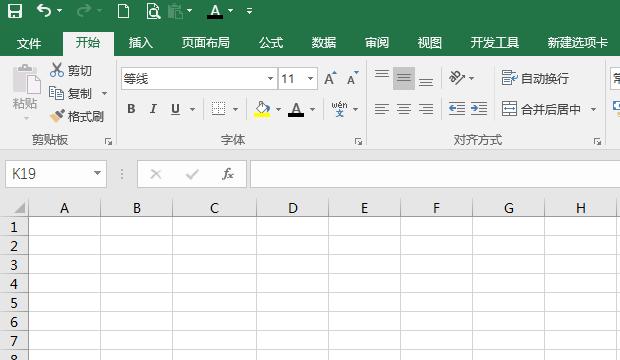Click Merge and Center (合并后居中) button

click(x=542, y=109)
